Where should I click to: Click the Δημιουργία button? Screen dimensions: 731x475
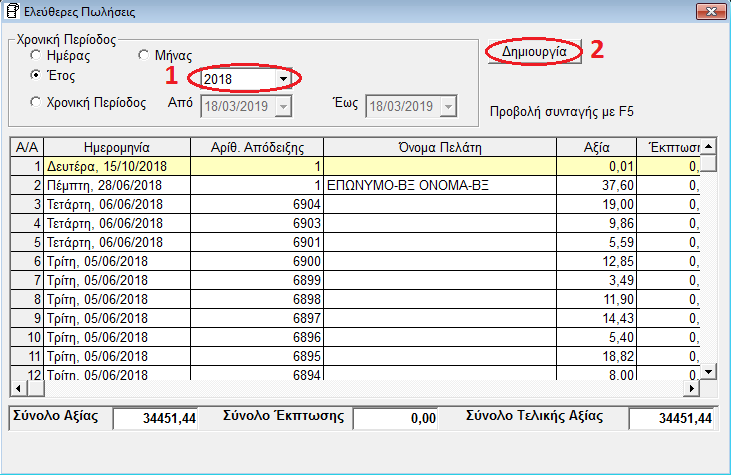coord(534,51)
